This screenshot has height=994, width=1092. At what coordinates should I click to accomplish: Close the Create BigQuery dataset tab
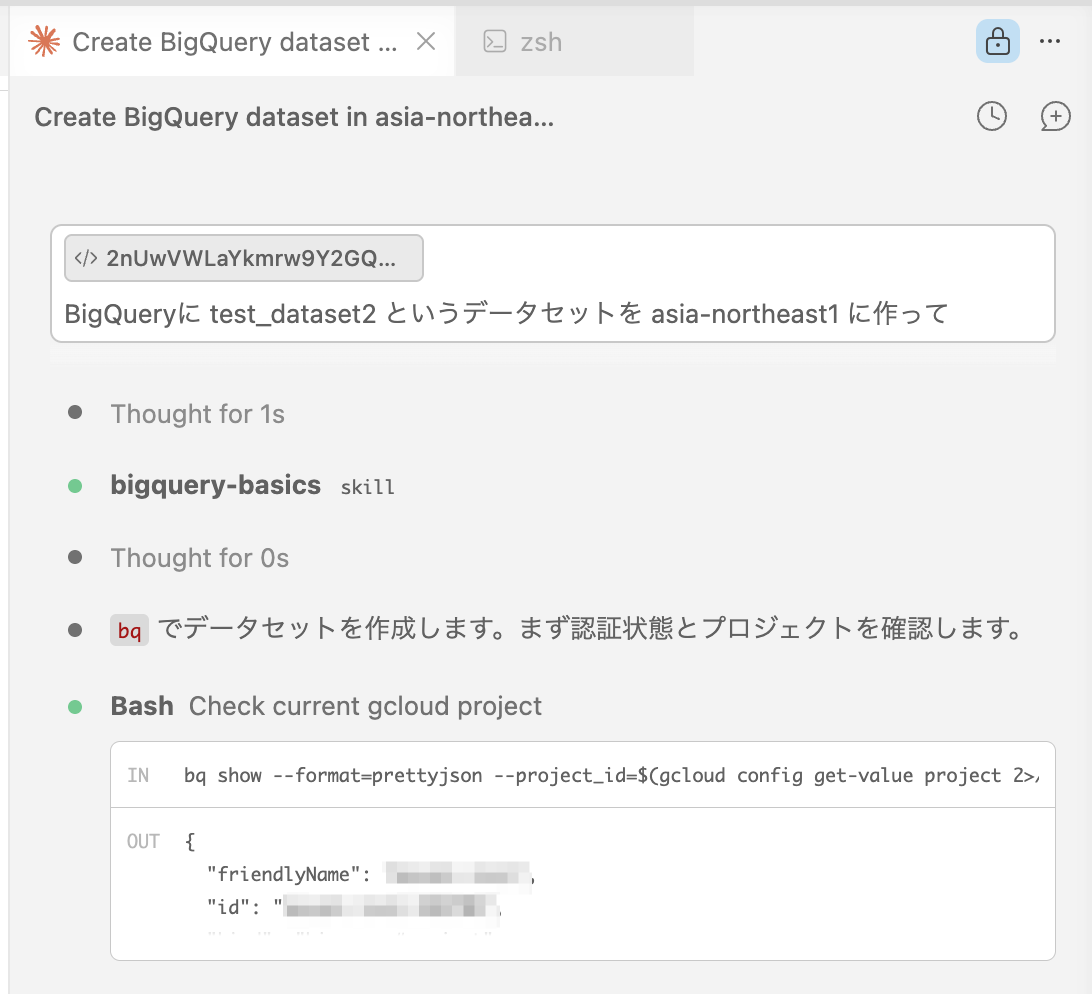click(x=426, y=42)
